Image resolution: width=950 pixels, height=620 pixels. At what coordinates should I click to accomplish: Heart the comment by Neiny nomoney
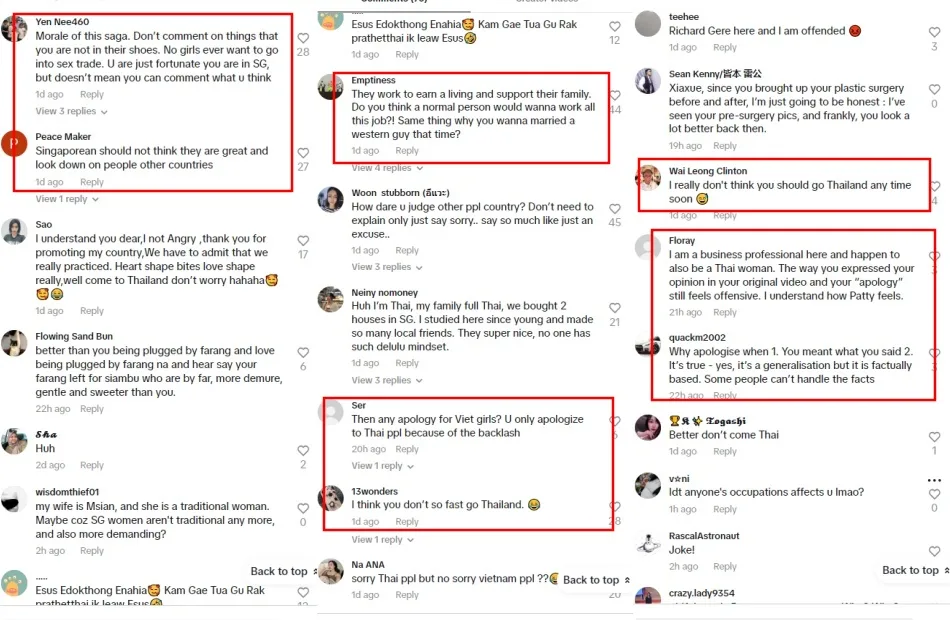point(615,308)
